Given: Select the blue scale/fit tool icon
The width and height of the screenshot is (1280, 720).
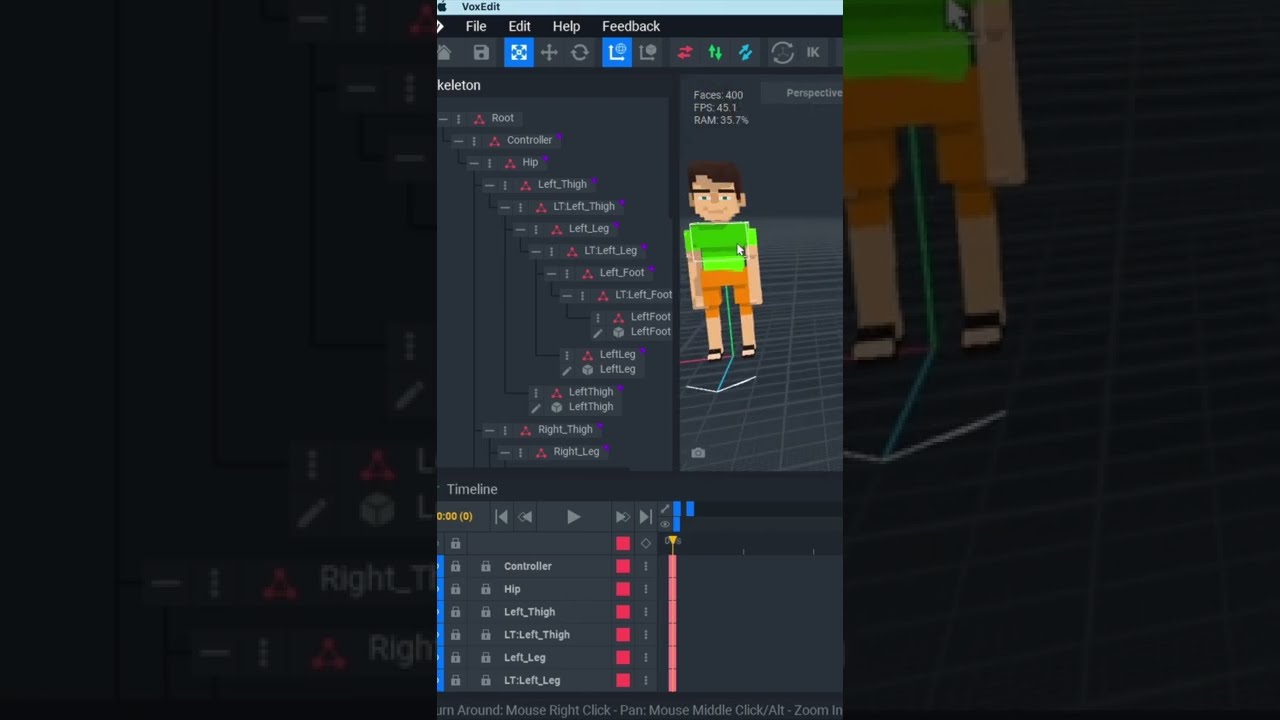Looking at the screenshot, I should (x=519, y=53).
